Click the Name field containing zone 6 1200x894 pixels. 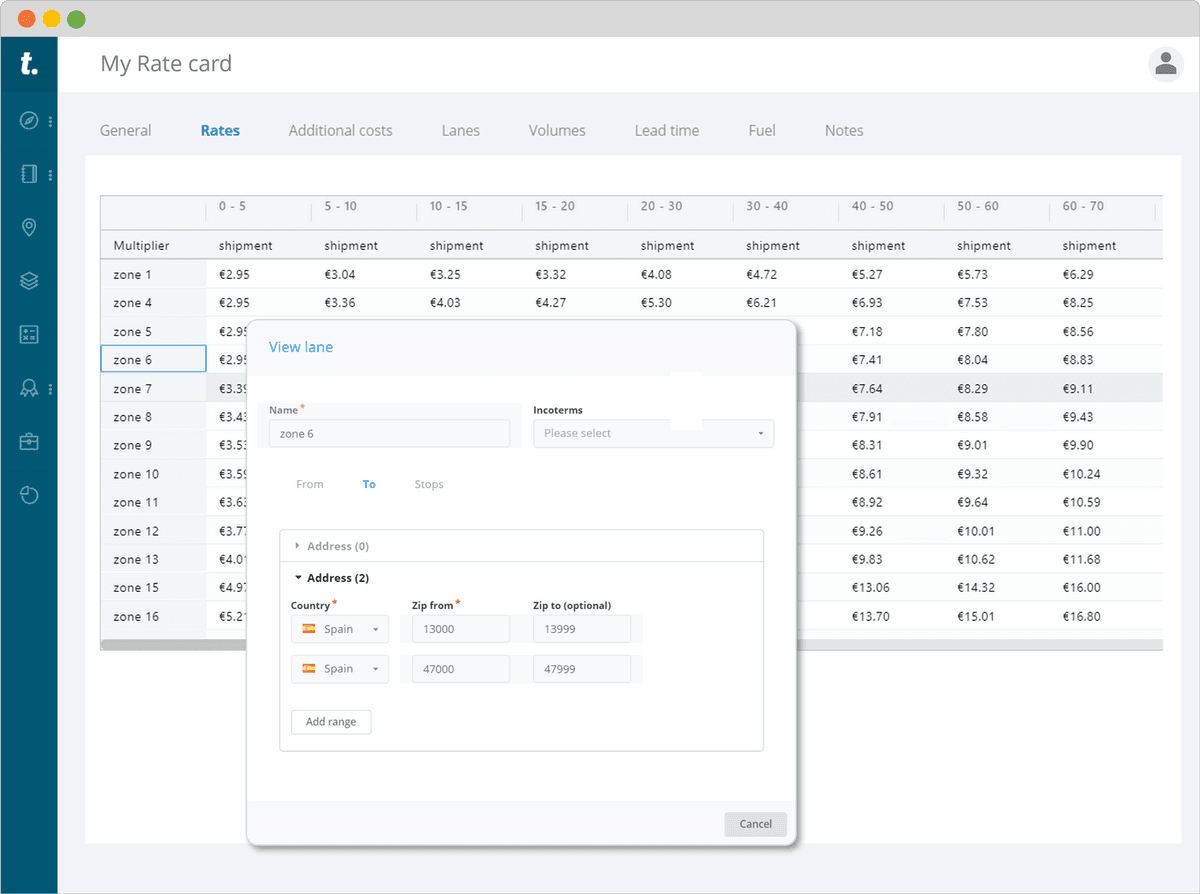point(389,433)
